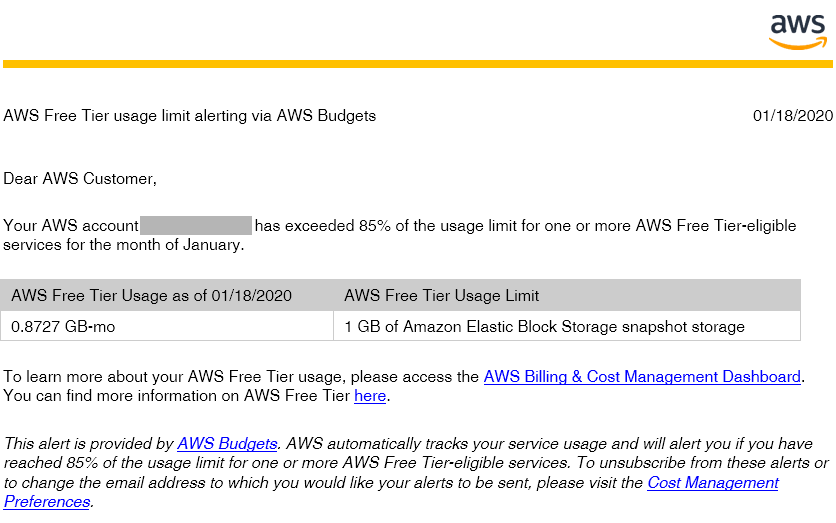Screen dimensions: 836x523
Task: Open AWS Billing & Cost Management Dashboard link
Action: tap(642, 377)
